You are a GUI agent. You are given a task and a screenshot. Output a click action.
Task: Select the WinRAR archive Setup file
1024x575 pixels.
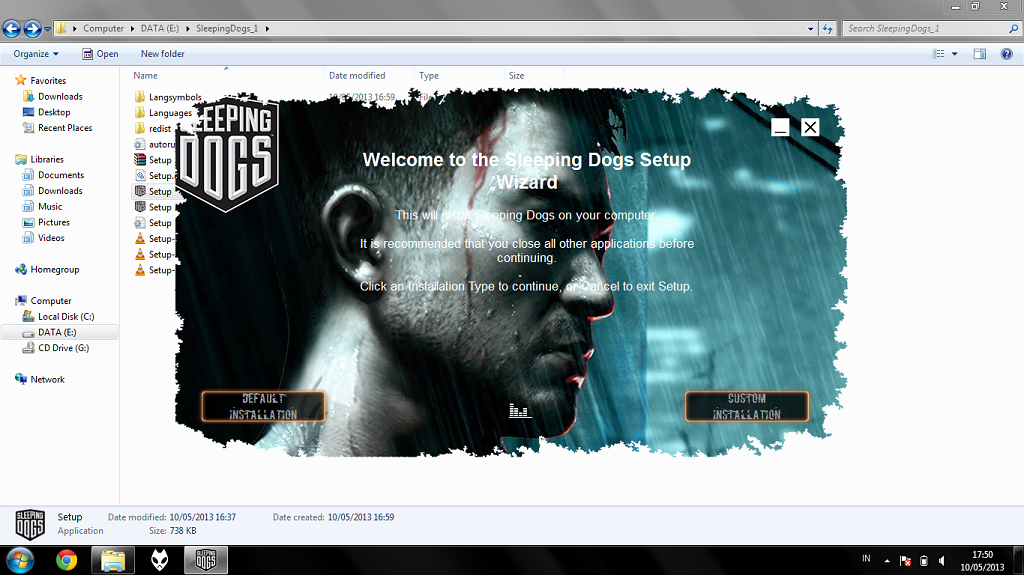(x=153, y=160)
